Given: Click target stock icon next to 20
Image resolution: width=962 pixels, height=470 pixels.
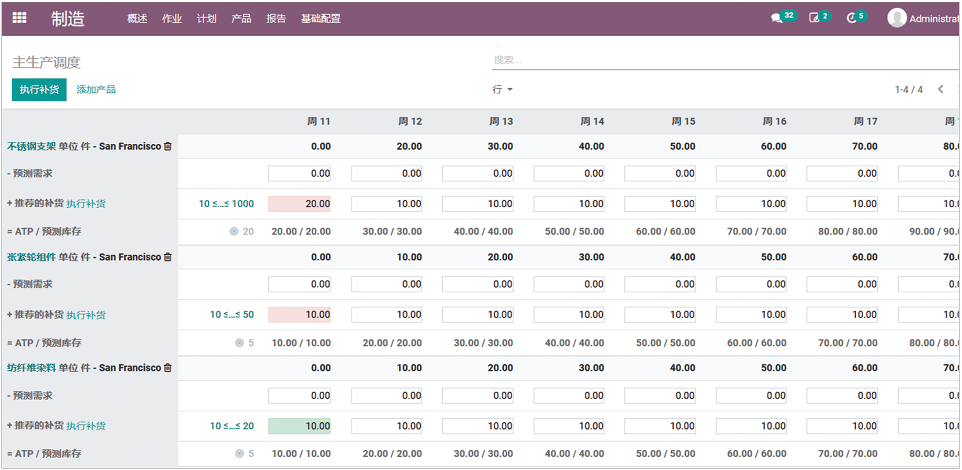Looking at the screenshot, I should click(x=234, y=231).
